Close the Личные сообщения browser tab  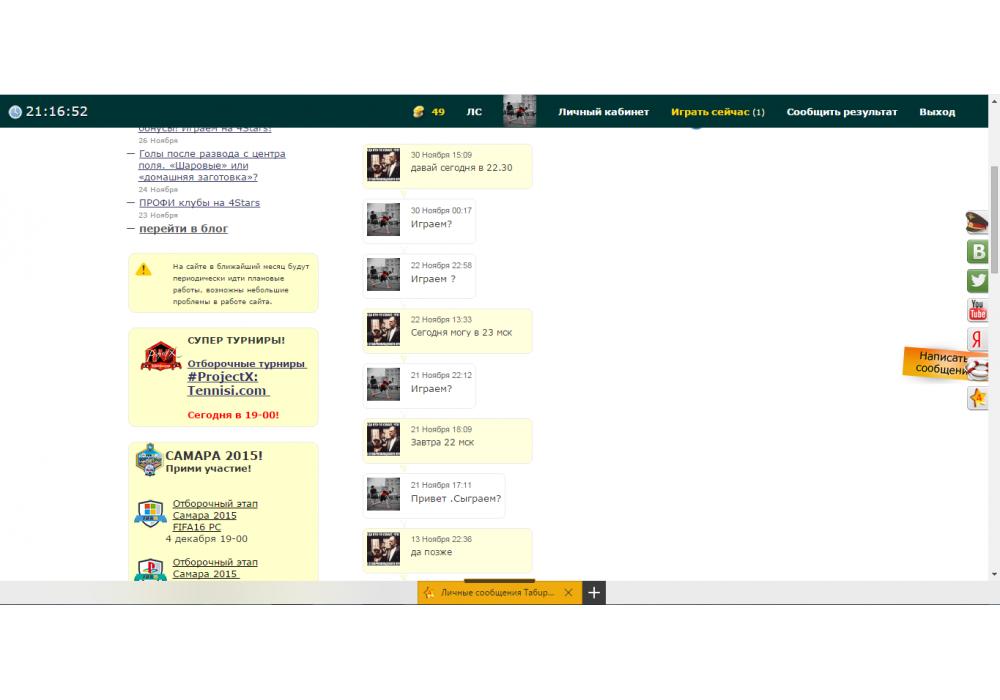click(x=568, y=593)
